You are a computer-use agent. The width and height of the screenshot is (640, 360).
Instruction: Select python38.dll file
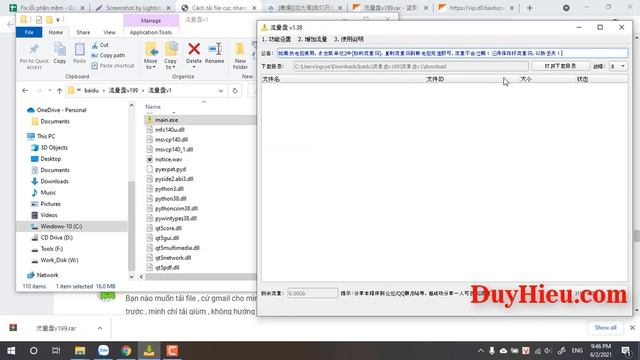click(171, 199)
